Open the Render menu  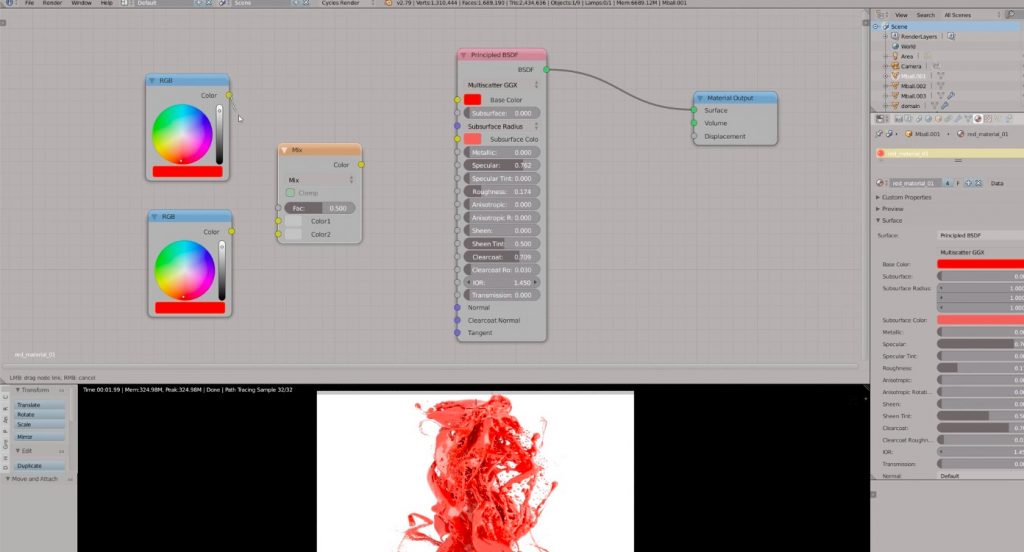click(x=52, y=3)
